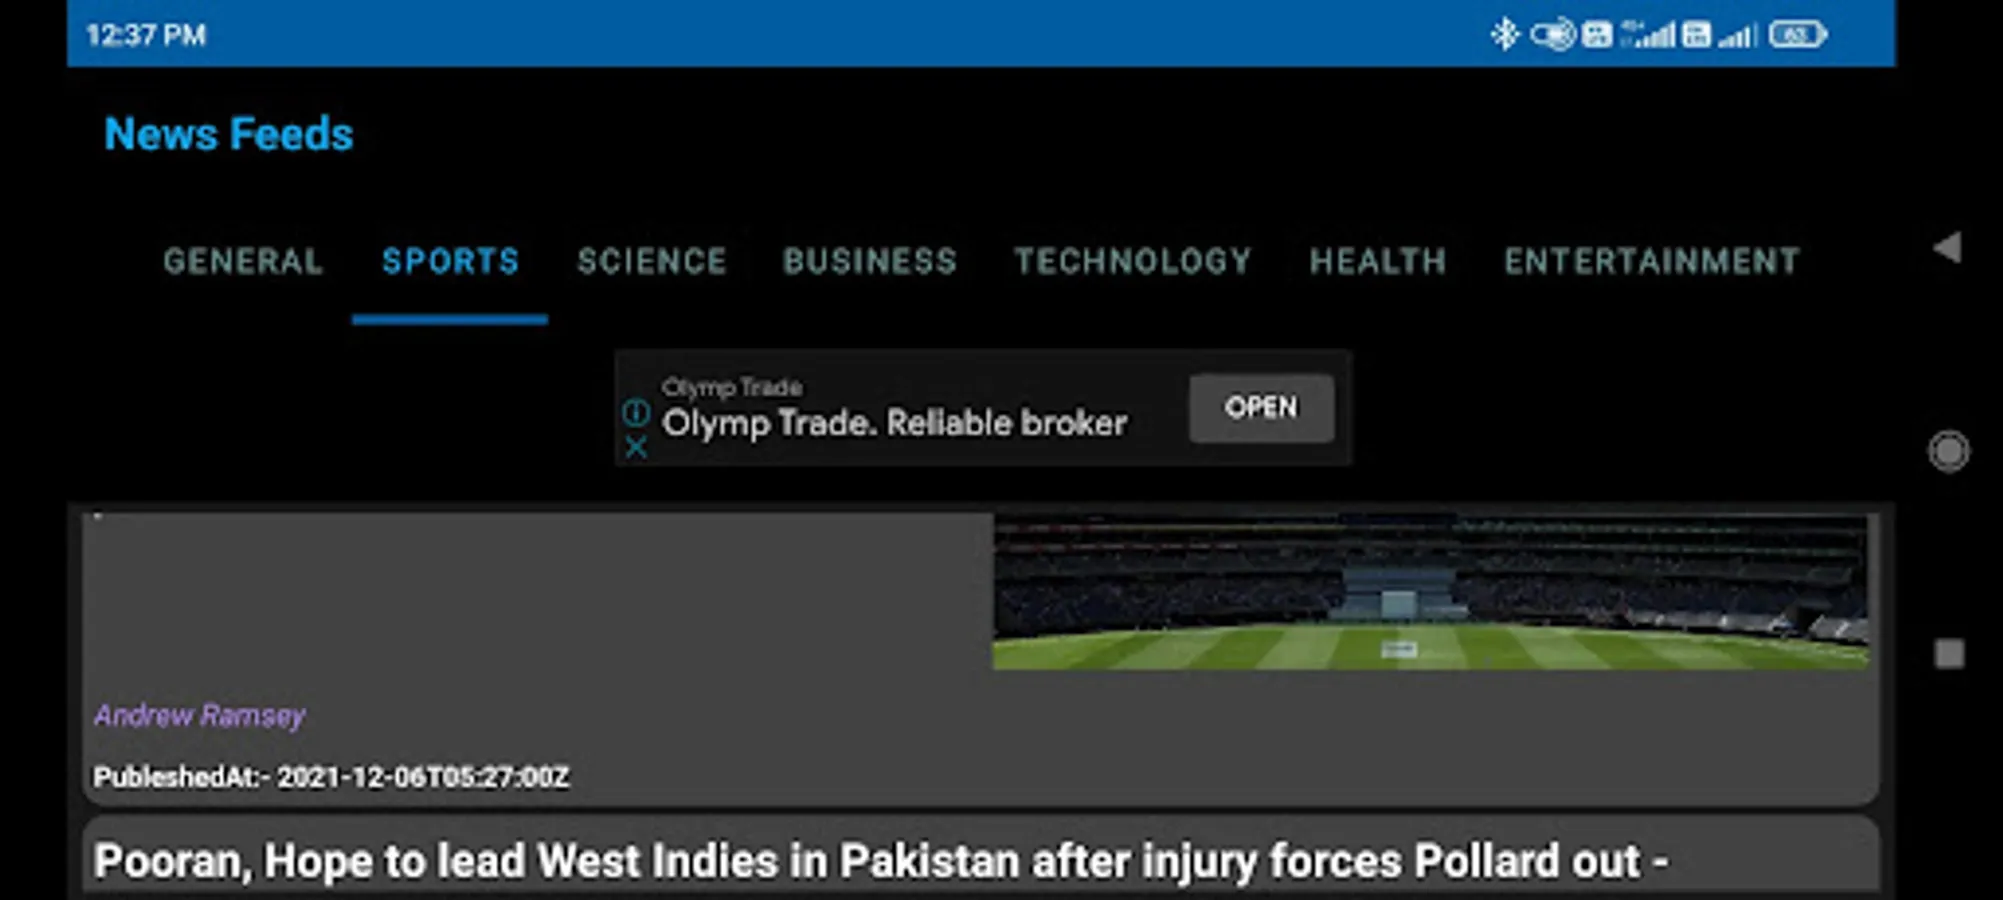Switch to the Business tab

coord(869,262)
